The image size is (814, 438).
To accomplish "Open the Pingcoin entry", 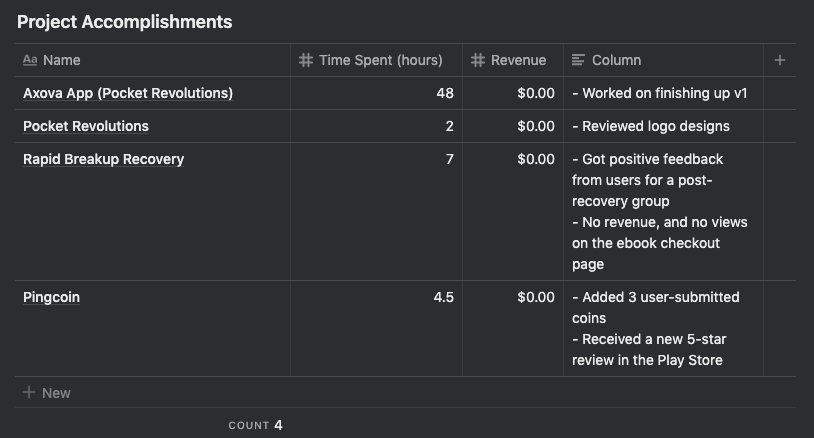I will 51,297.
